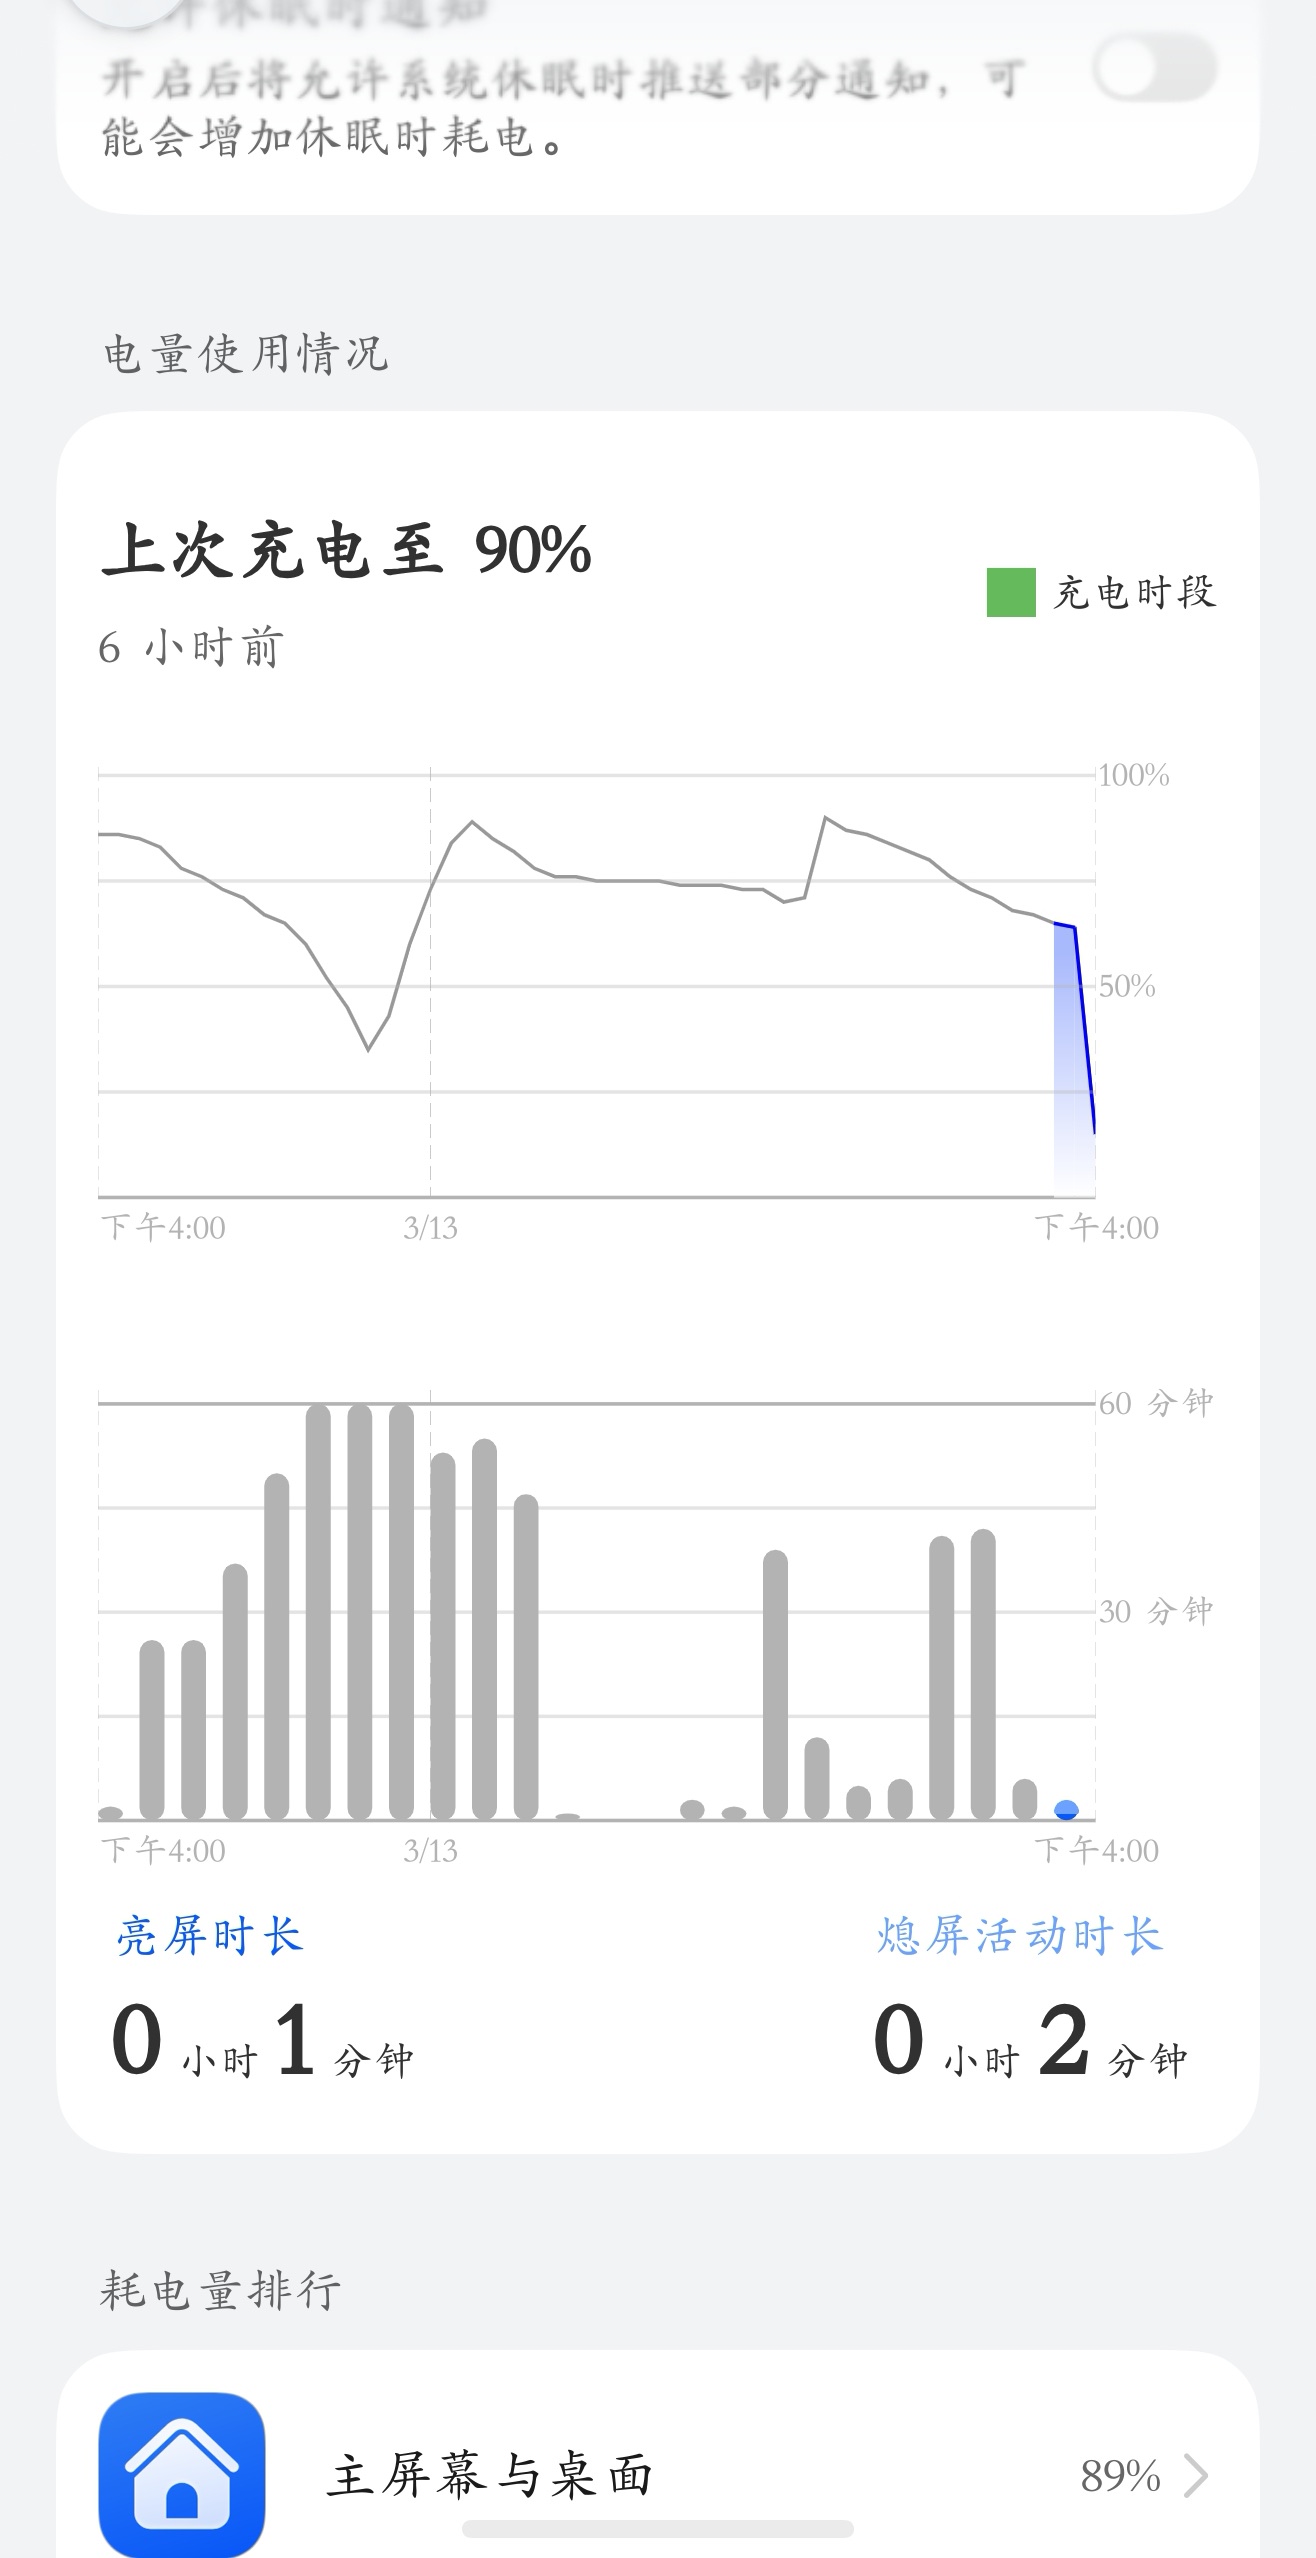The width and height of the screenshot is (1316, 2558).
Task: Toggle the sleep notification switch
Action: point(1155,69)
